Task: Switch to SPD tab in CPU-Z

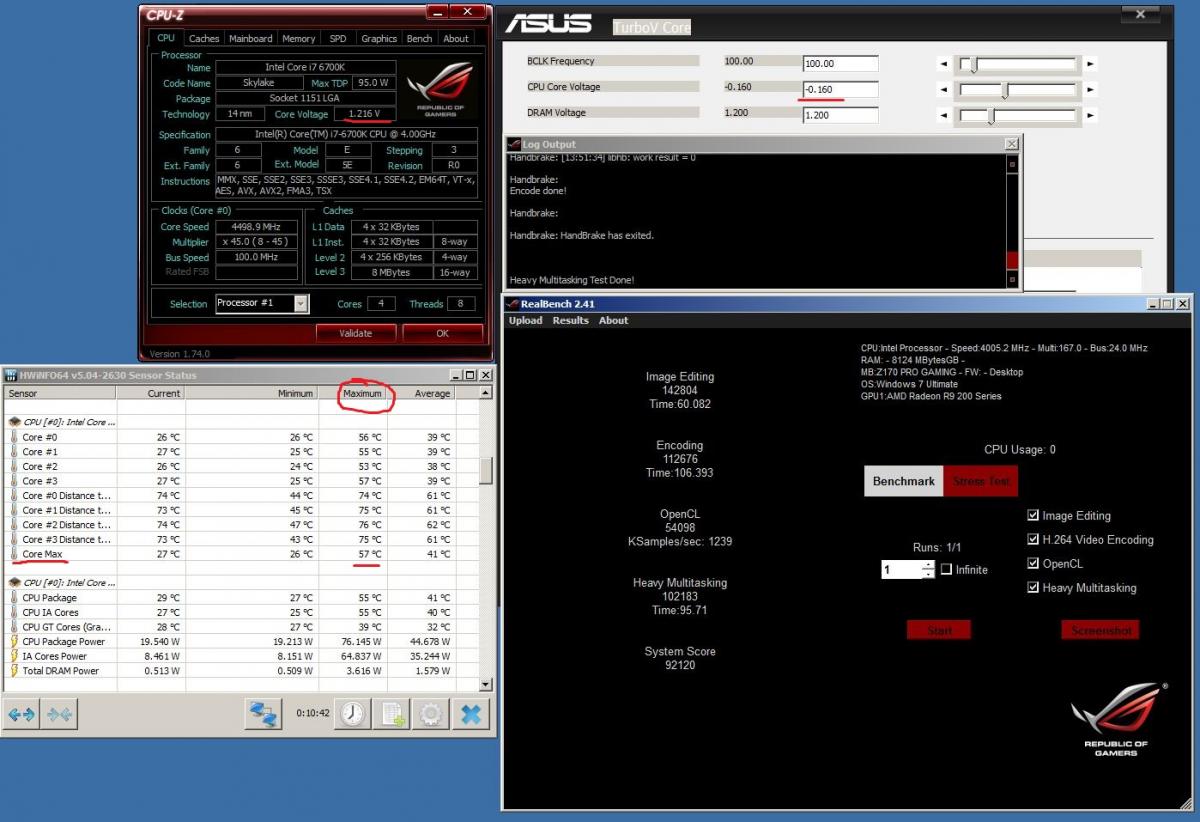Action: [x=338, y=38]
